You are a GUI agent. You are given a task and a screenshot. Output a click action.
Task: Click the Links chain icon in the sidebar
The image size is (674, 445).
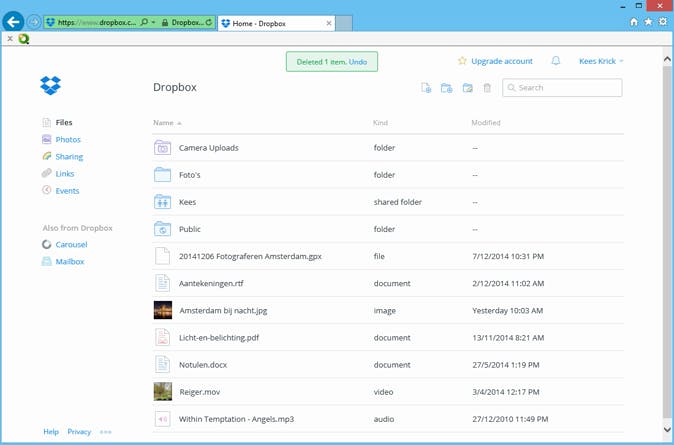coord(46,173)
